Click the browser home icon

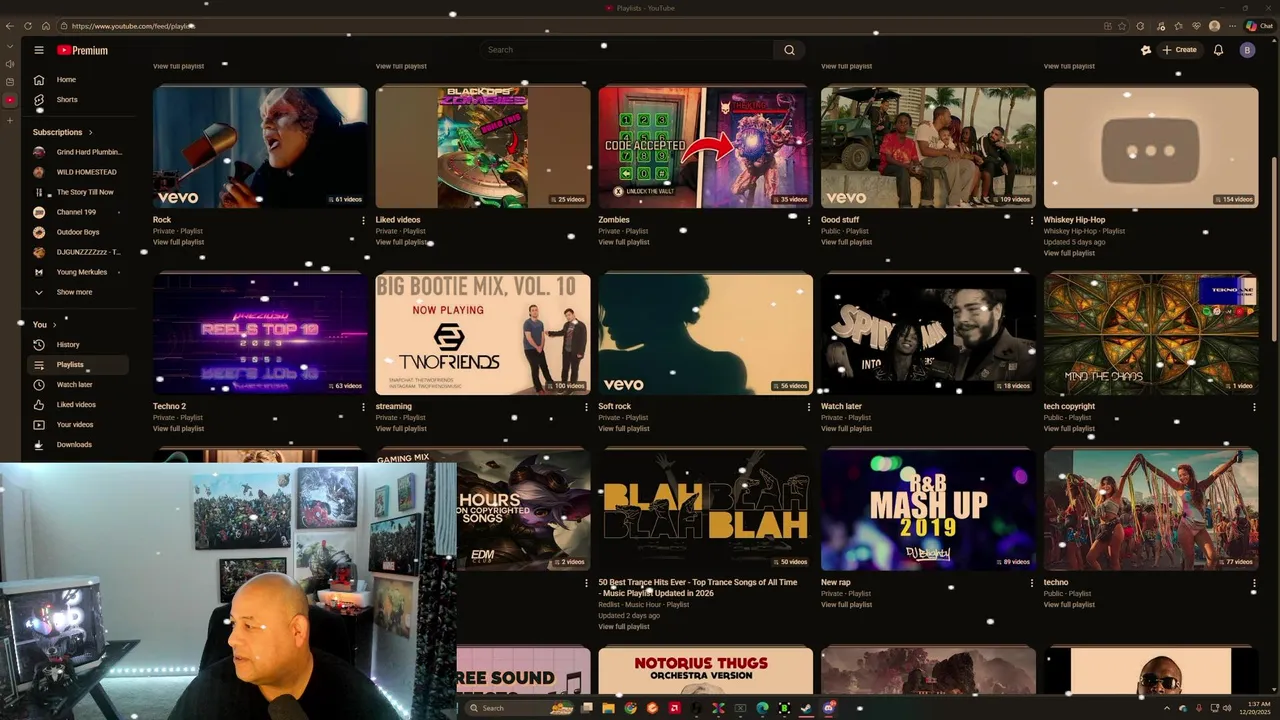46,26
